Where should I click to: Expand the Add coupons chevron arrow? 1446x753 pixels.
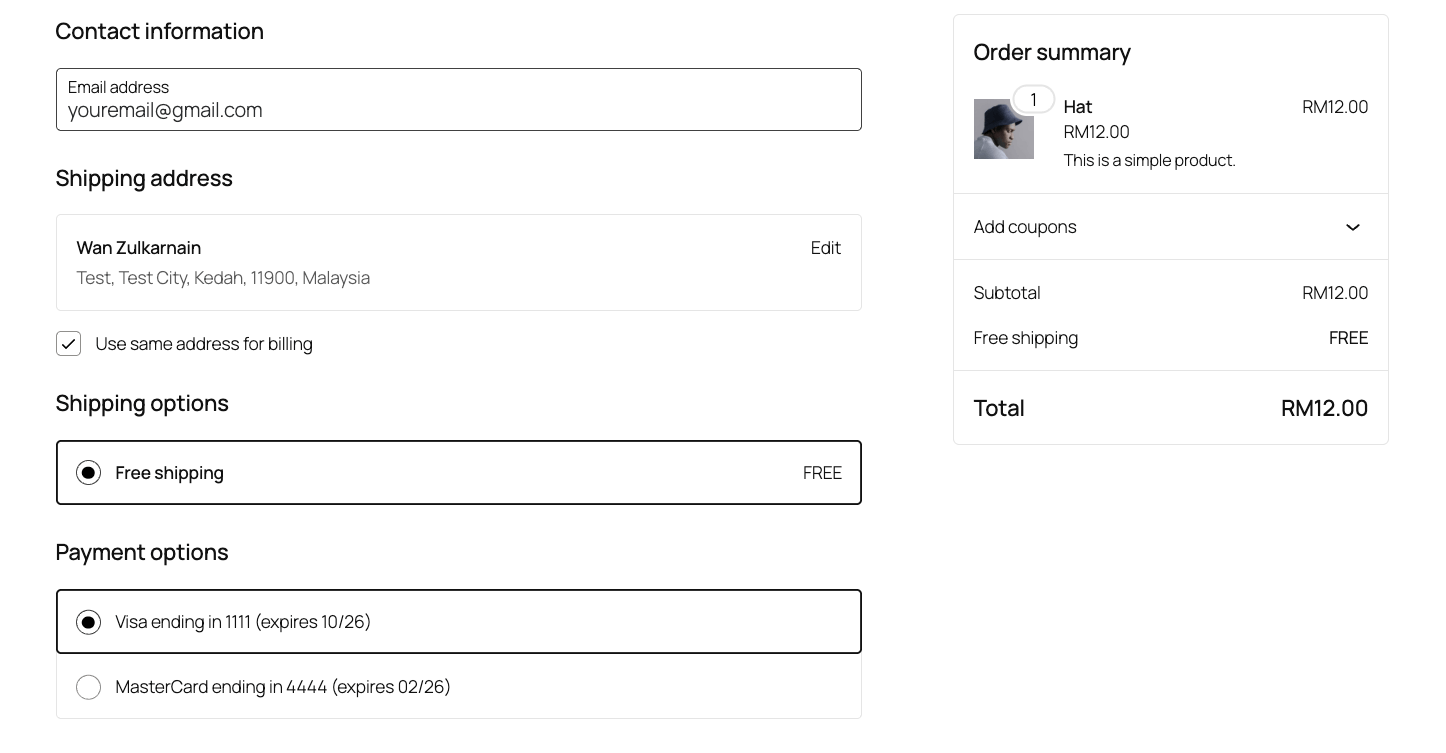tap(1352, 227)
